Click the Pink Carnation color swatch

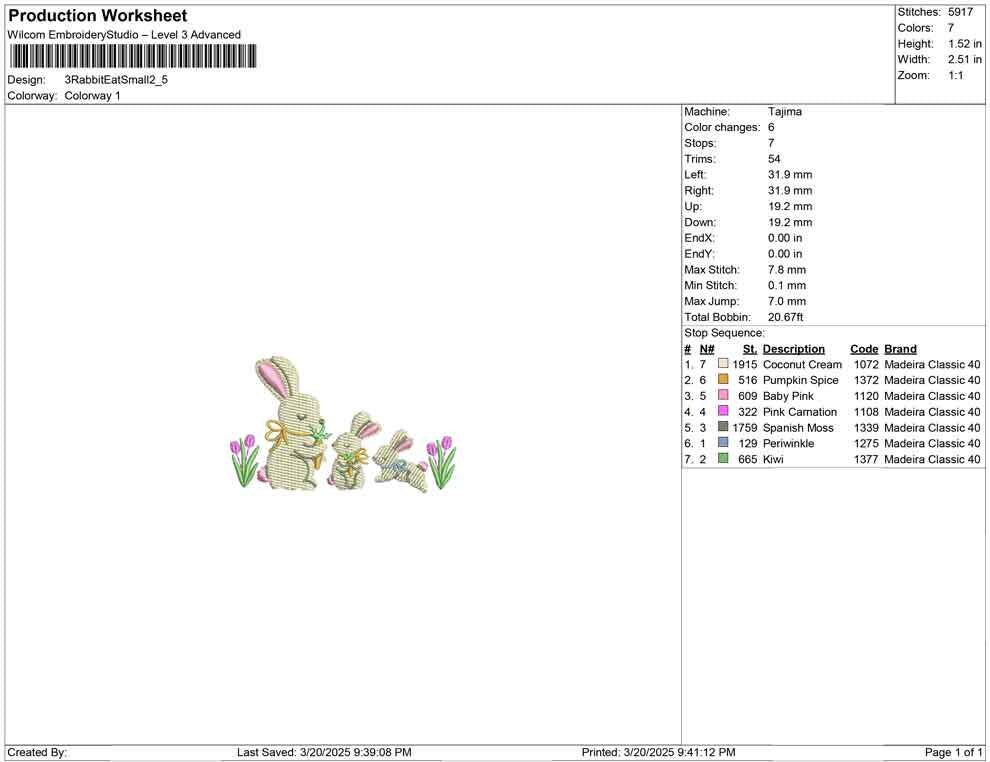point(721,412)
